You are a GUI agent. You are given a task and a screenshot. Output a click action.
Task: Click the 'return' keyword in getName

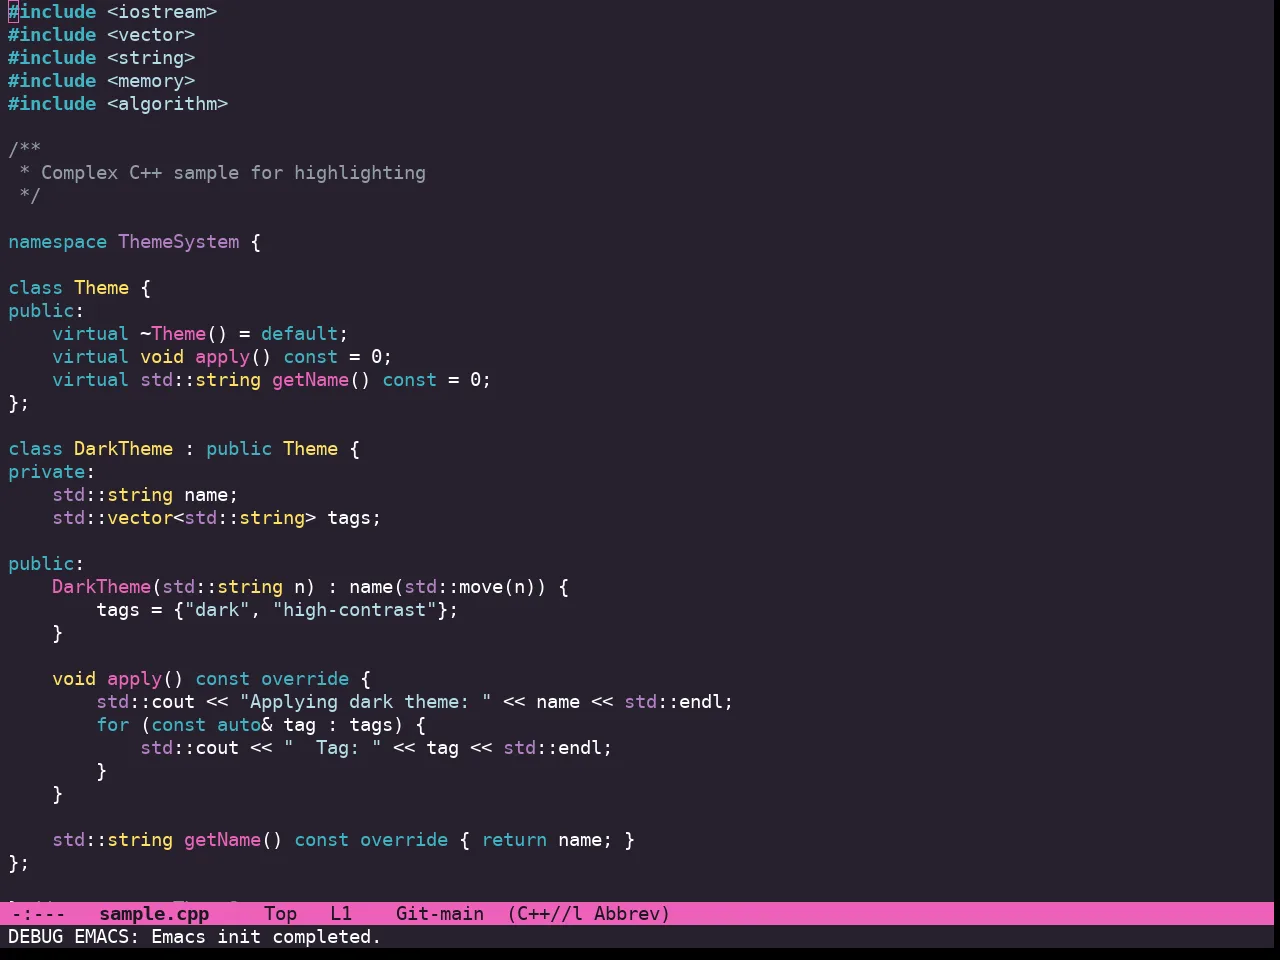(514, 840)
